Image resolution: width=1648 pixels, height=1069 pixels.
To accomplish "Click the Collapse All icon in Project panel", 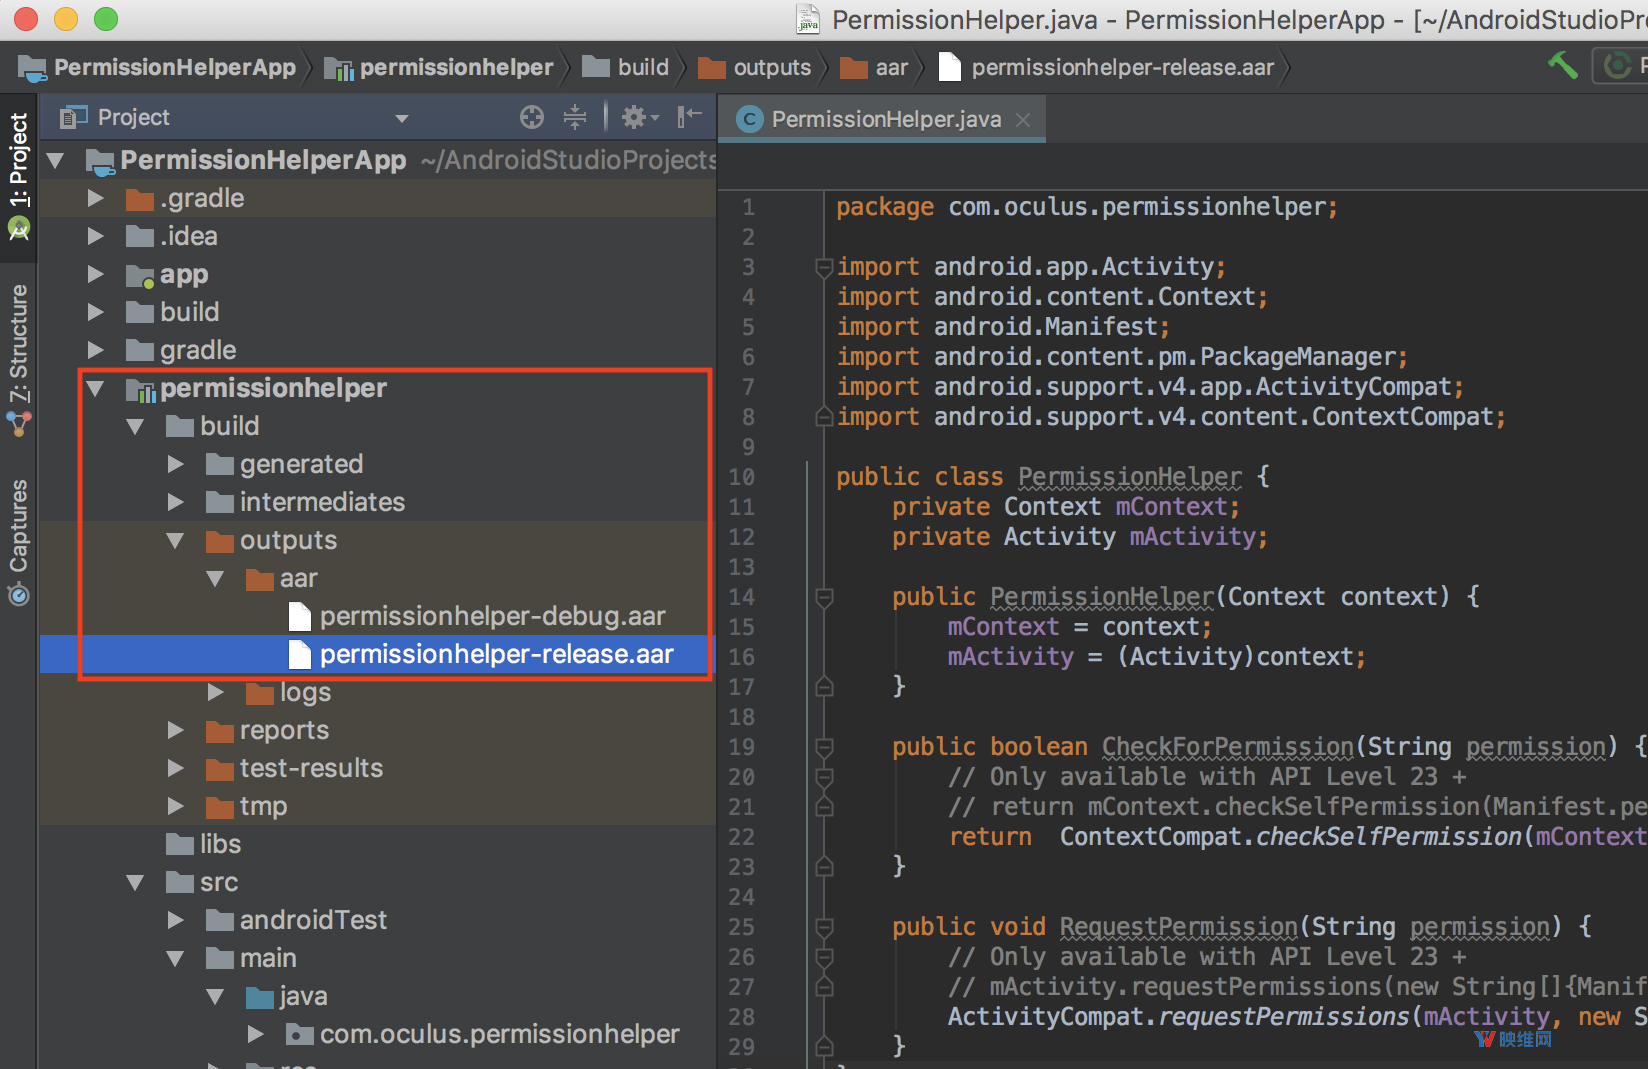I will [x=575, y=118].
